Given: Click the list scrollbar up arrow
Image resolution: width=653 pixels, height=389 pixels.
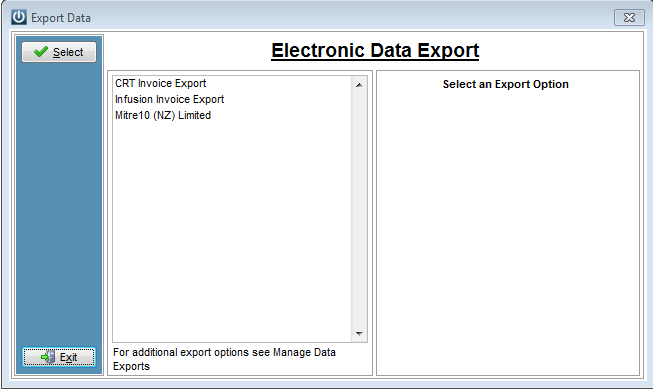Looking at the screenshot, I should (359, 85).
